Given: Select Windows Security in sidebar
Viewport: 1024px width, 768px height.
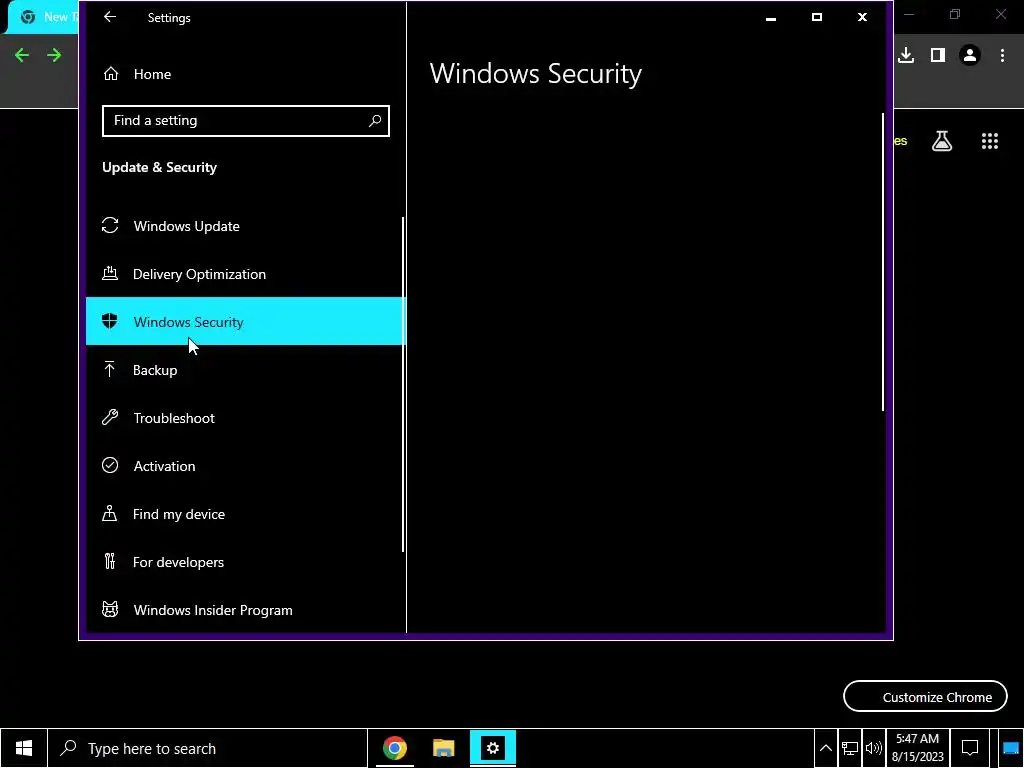Looking at the screenshot, I should (x=246, y=321).
